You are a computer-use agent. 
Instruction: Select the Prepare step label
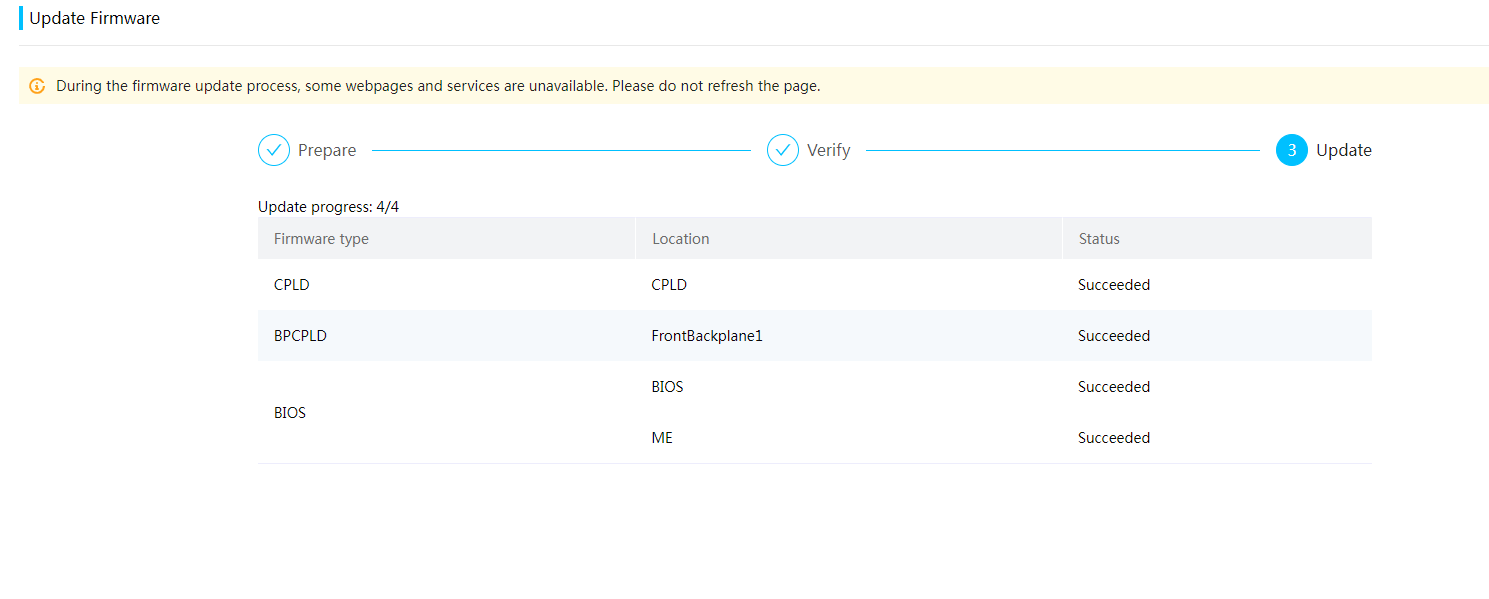327,150
